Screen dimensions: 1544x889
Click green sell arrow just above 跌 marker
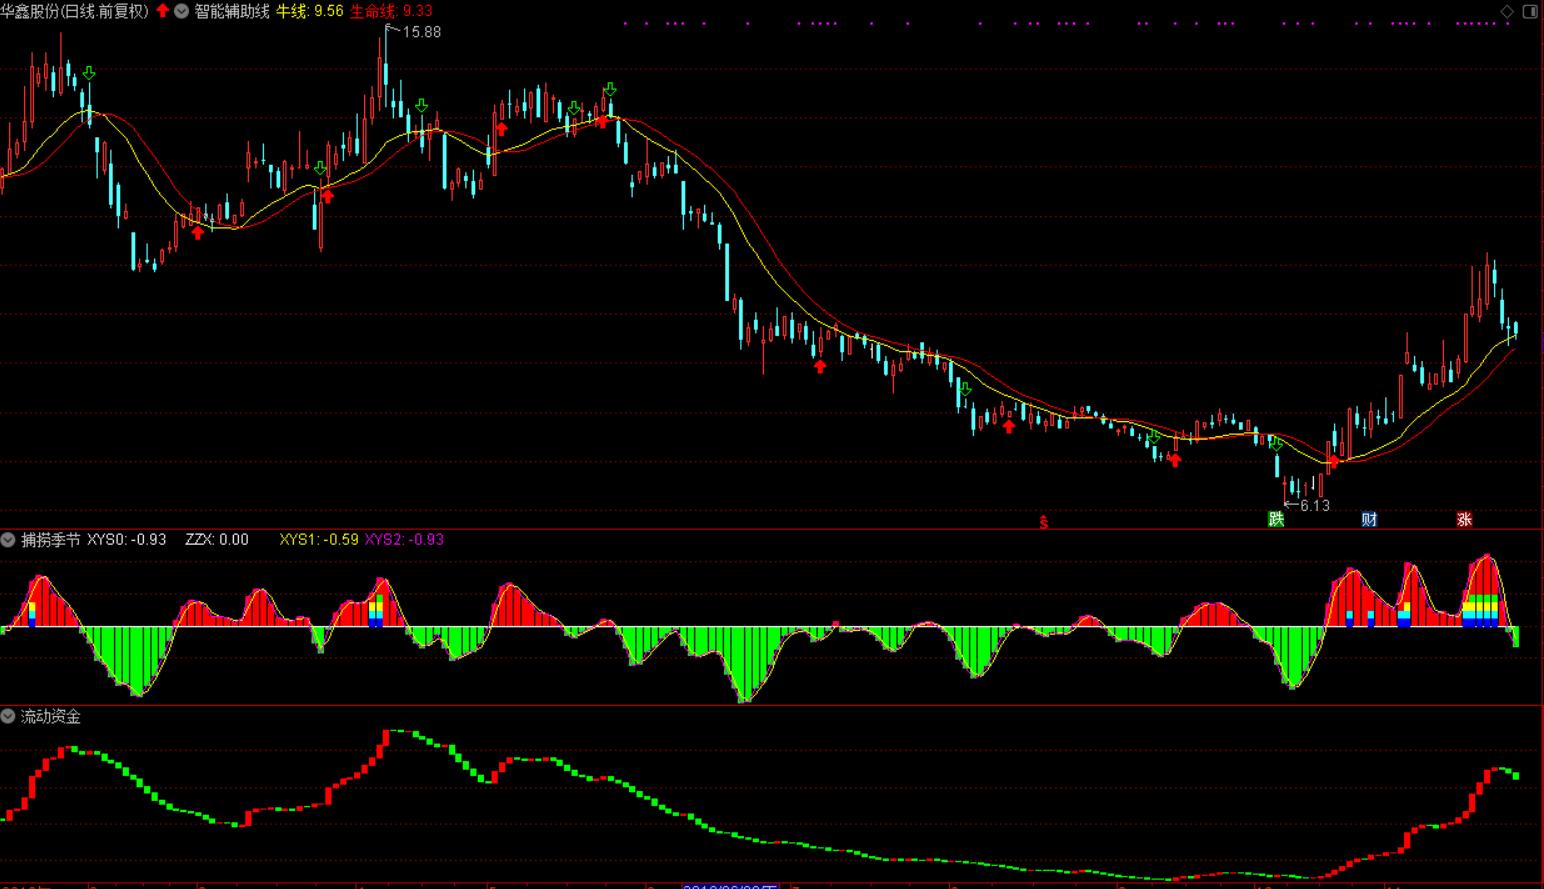pyautogui.click(x=1275, y=443)
